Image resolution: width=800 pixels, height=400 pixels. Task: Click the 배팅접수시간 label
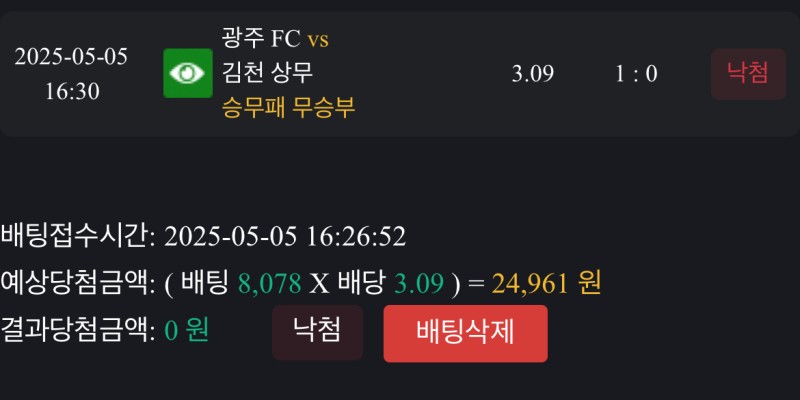(77, 237)
